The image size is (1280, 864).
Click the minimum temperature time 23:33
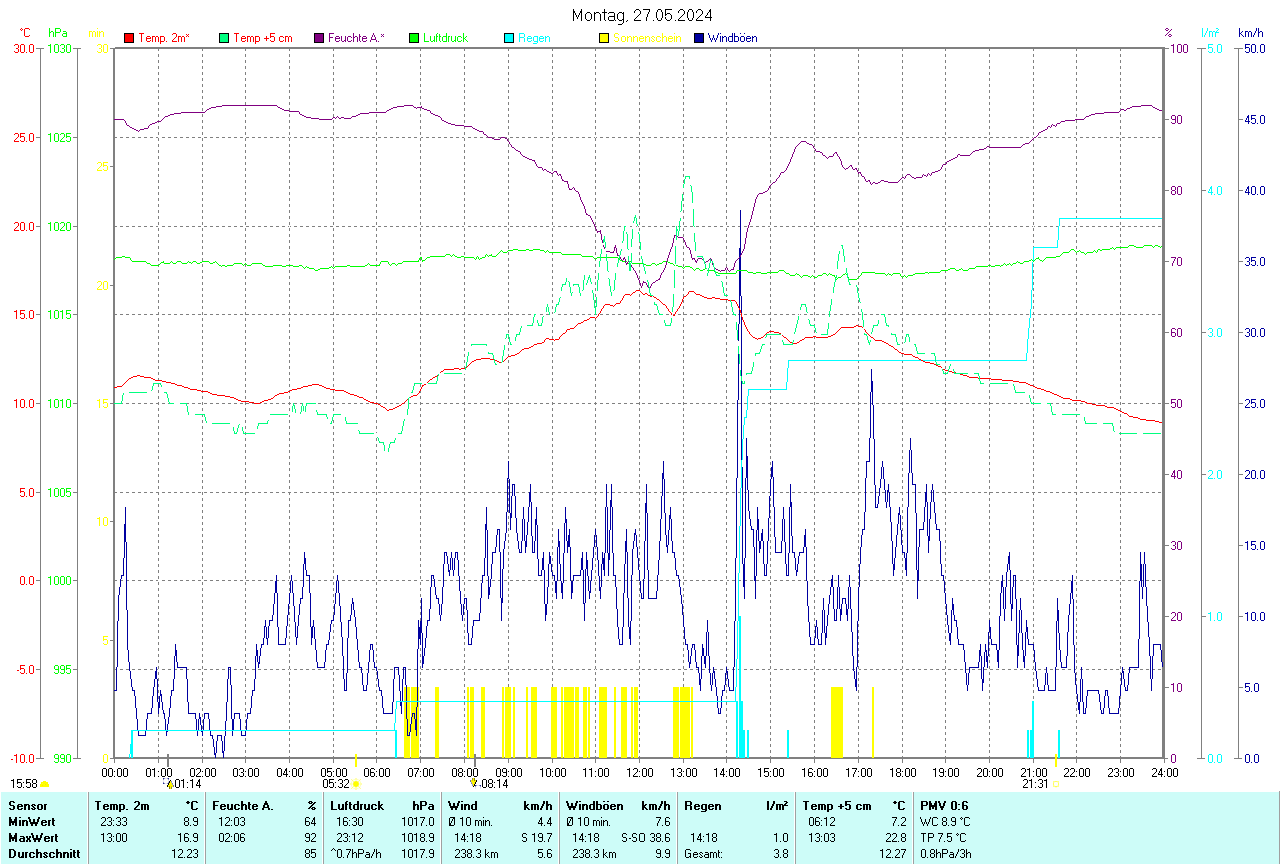113,822
